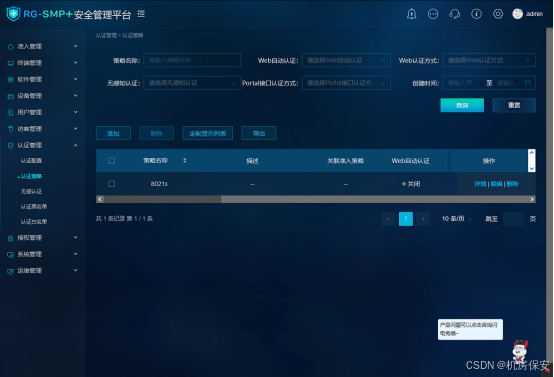
Task: Open the Web自动认证 dropdown
Action: point(346,60)
